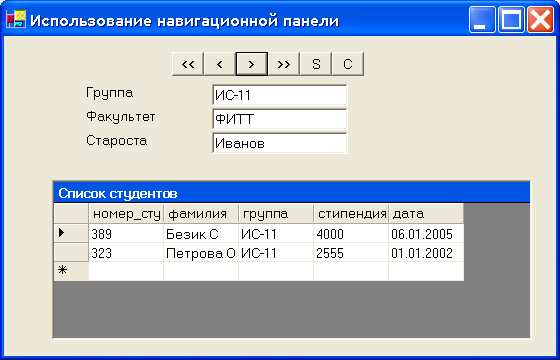This screenshot has width=560, height=360.
Task: Maximize the window
Action: (x=511, y=20)
